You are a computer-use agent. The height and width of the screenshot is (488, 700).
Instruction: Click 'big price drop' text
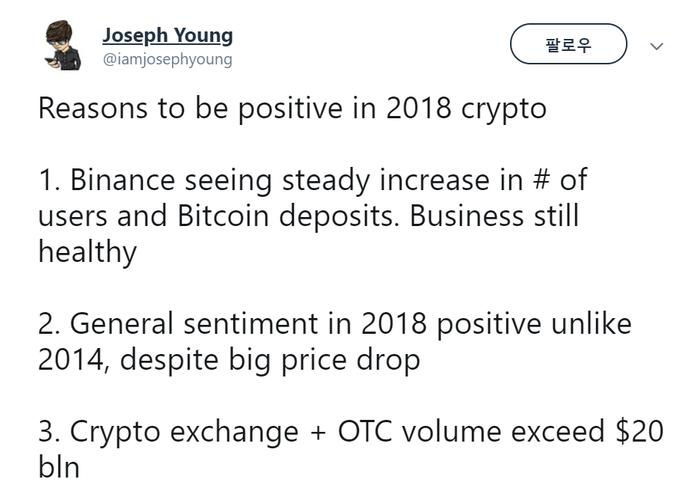coord(325,361)
